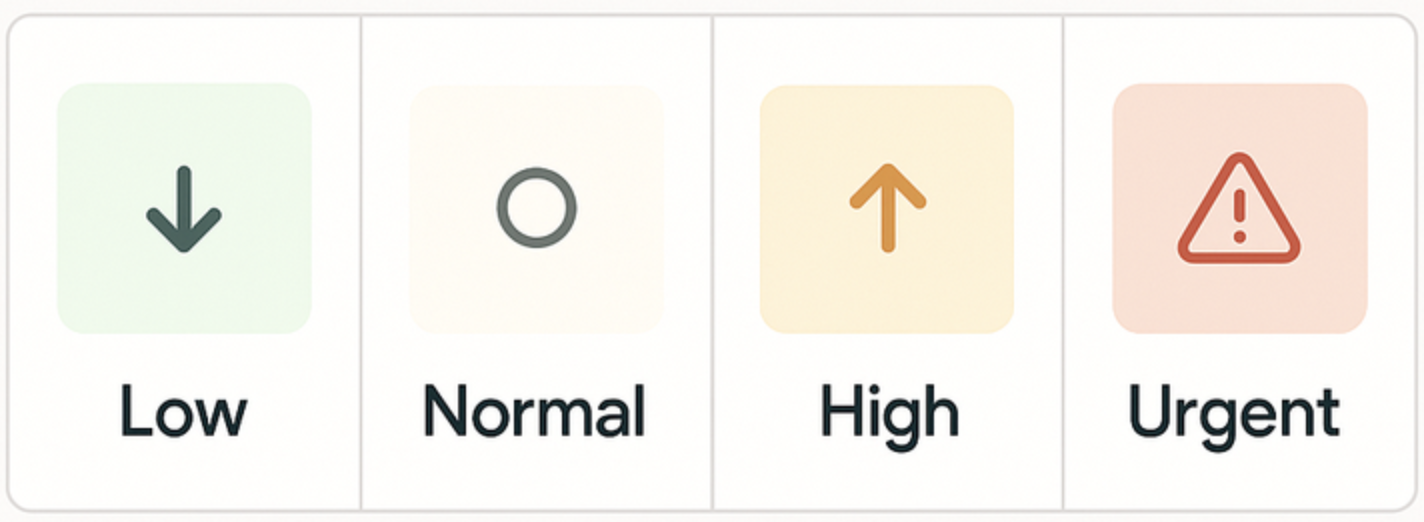Click the "Normal" text label
The height and width of the screenshot is (522, 1424).
coord(534,411)
